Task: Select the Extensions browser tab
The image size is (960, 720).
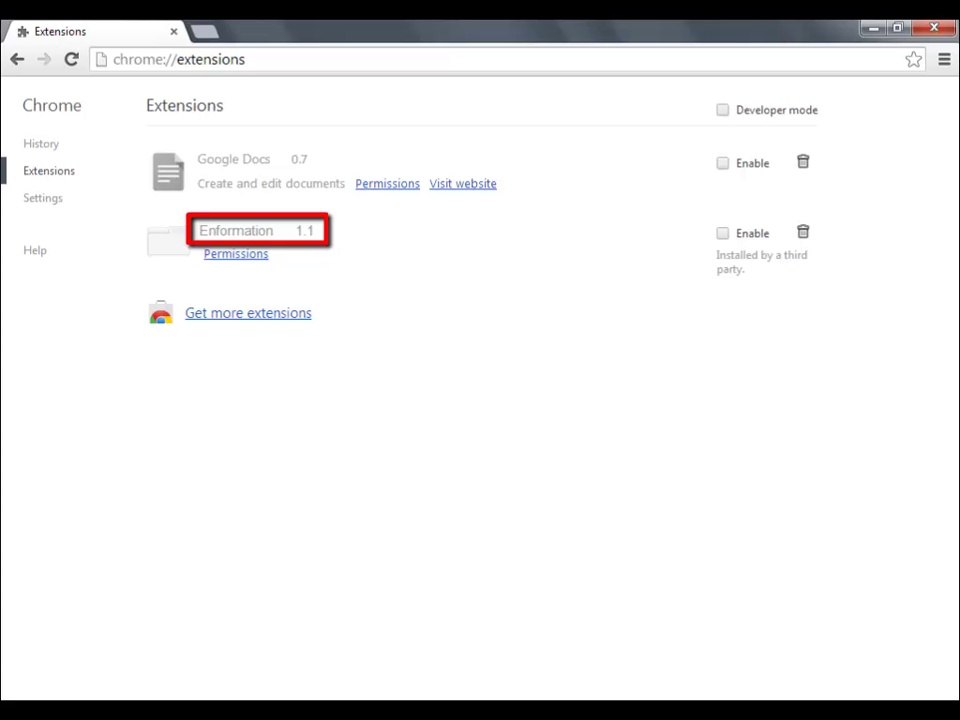Action: click(95, 31)
